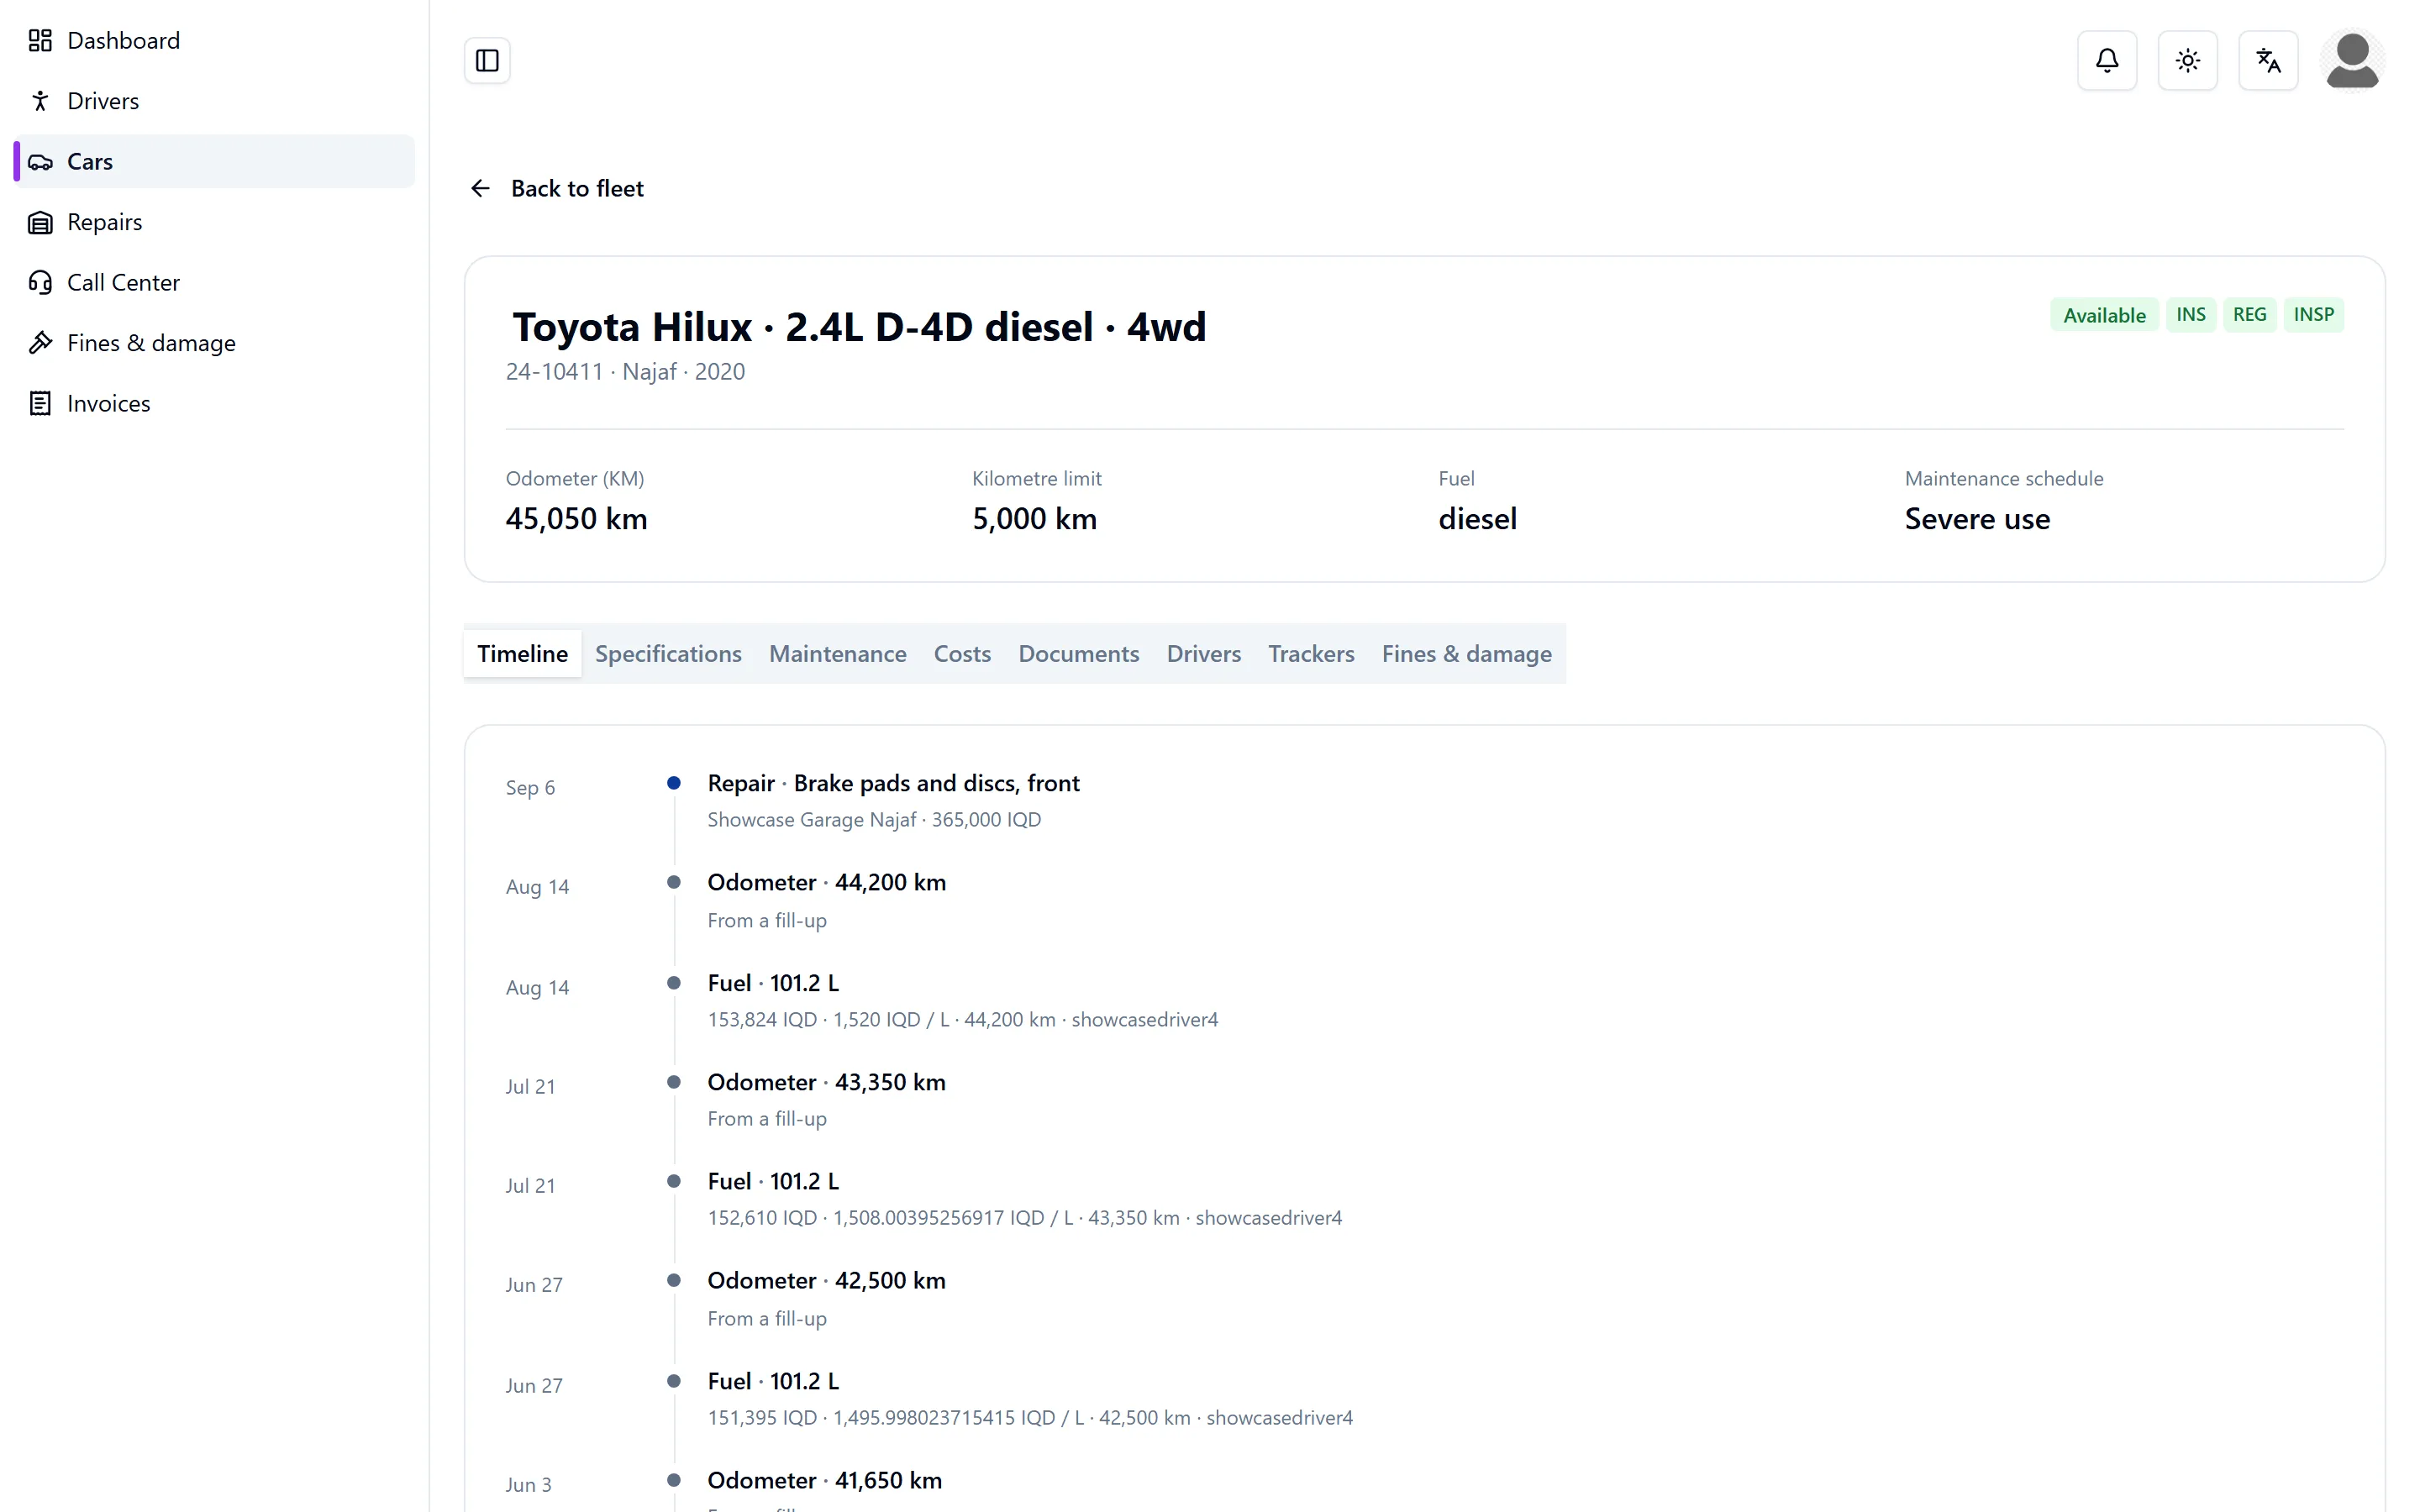
Task: Open the Fines & damage tab
Action: (1467, 654)
